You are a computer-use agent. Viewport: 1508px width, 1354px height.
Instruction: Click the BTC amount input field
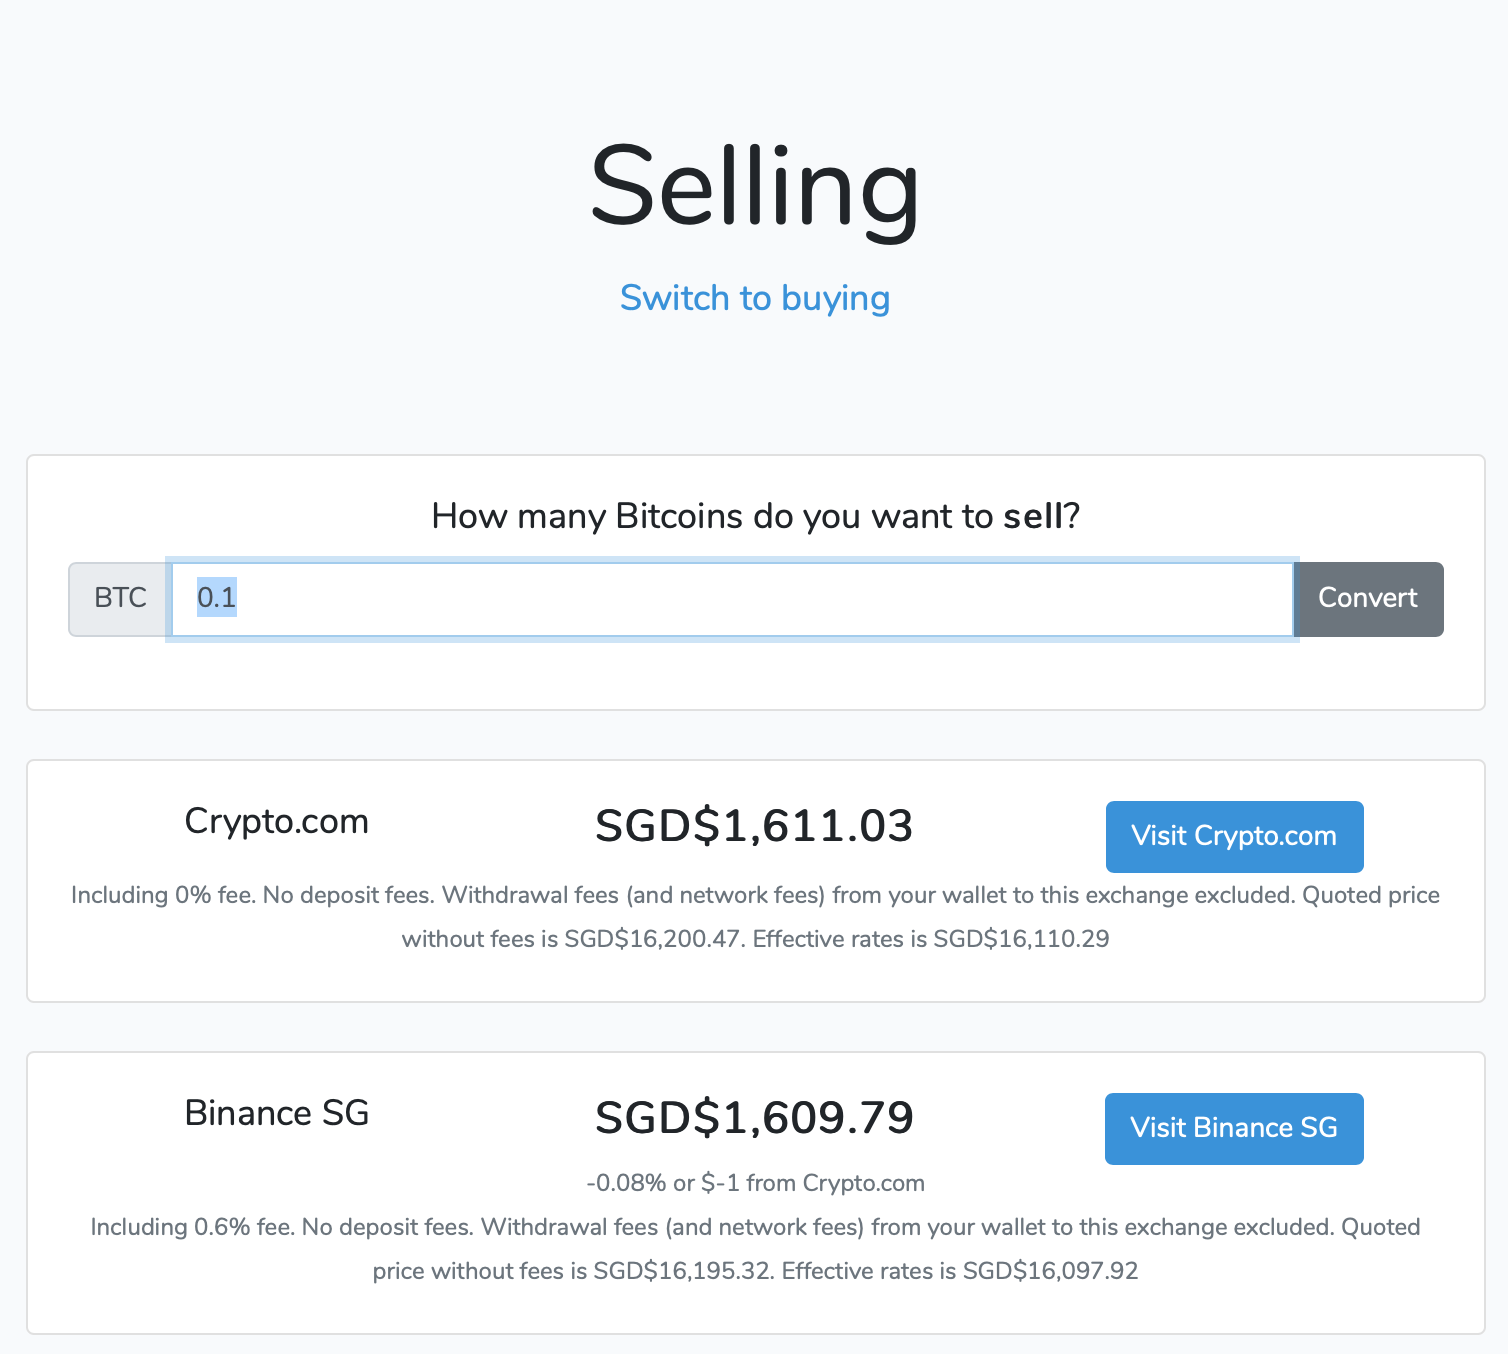coord(700,598)
